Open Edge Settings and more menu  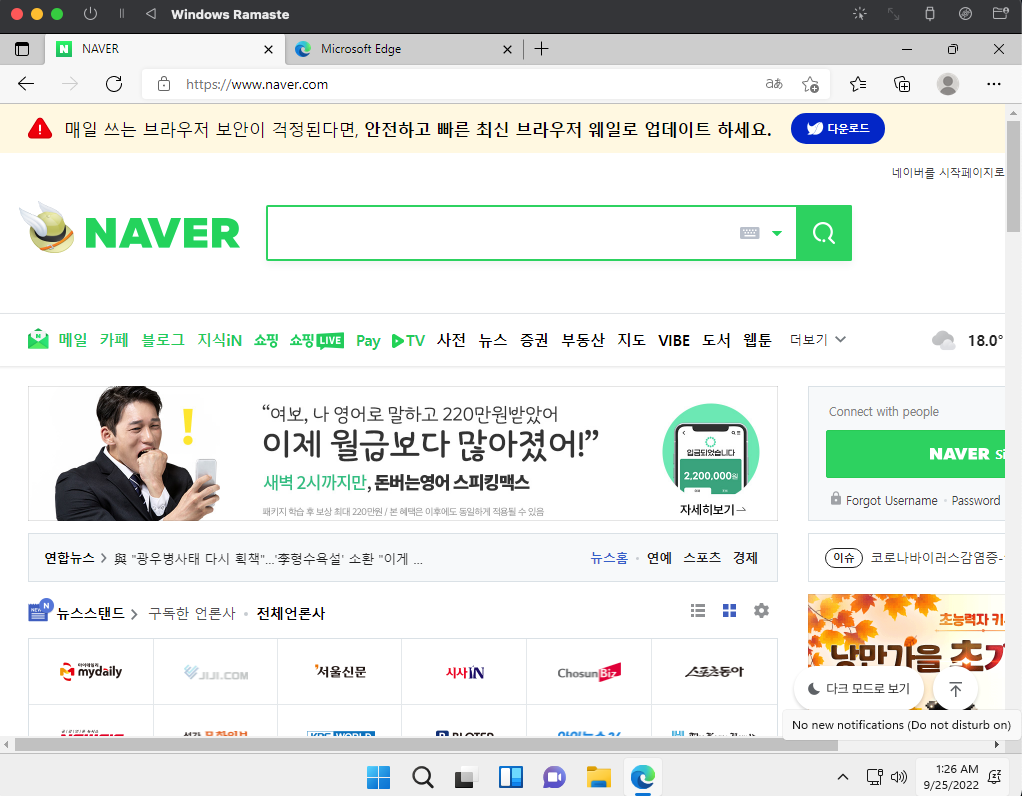pos(993,84)
